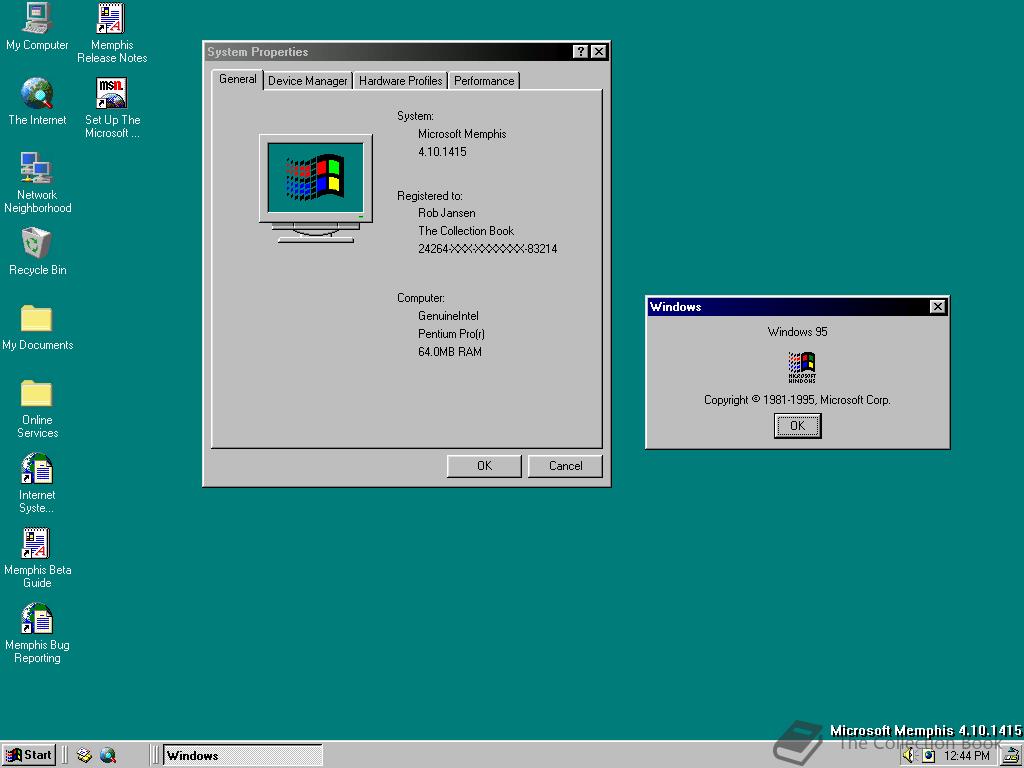This screenshot has height=768, width=1024.
Task: Click 'The Collection Book' in System Properties
Action: 466,231
